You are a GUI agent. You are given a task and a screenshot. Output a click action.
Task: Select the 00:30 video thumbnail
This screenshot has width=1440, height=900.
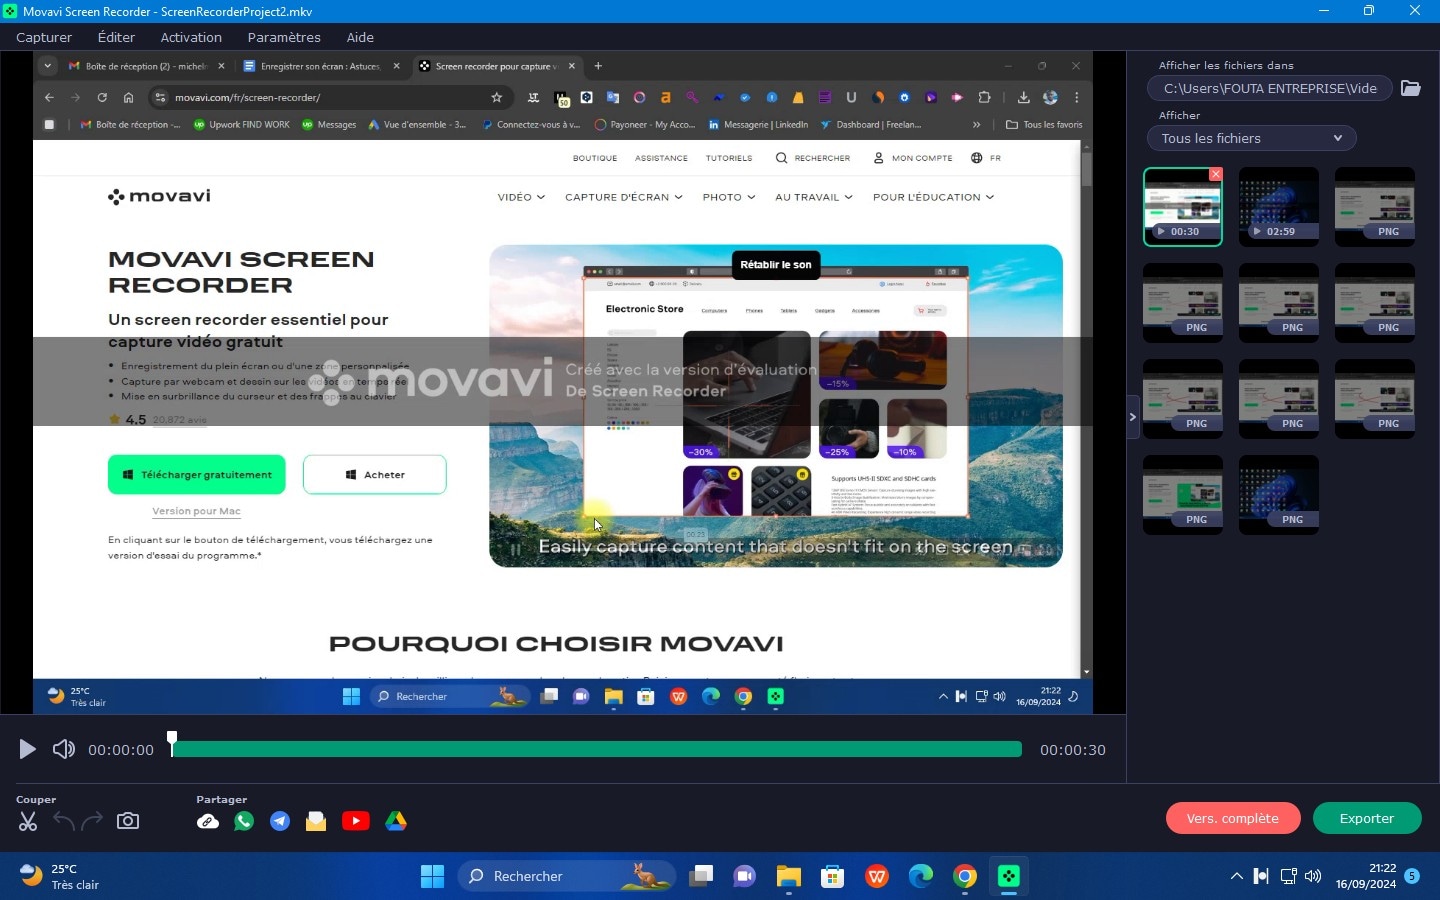coord(1183,207)
